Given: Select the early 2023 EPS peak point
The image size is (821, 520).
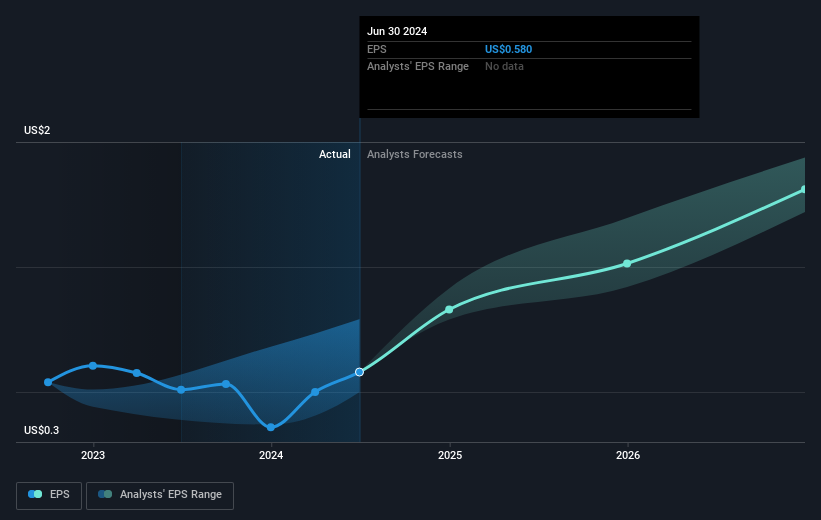Looking at the screenshot, I should [93, 366].
